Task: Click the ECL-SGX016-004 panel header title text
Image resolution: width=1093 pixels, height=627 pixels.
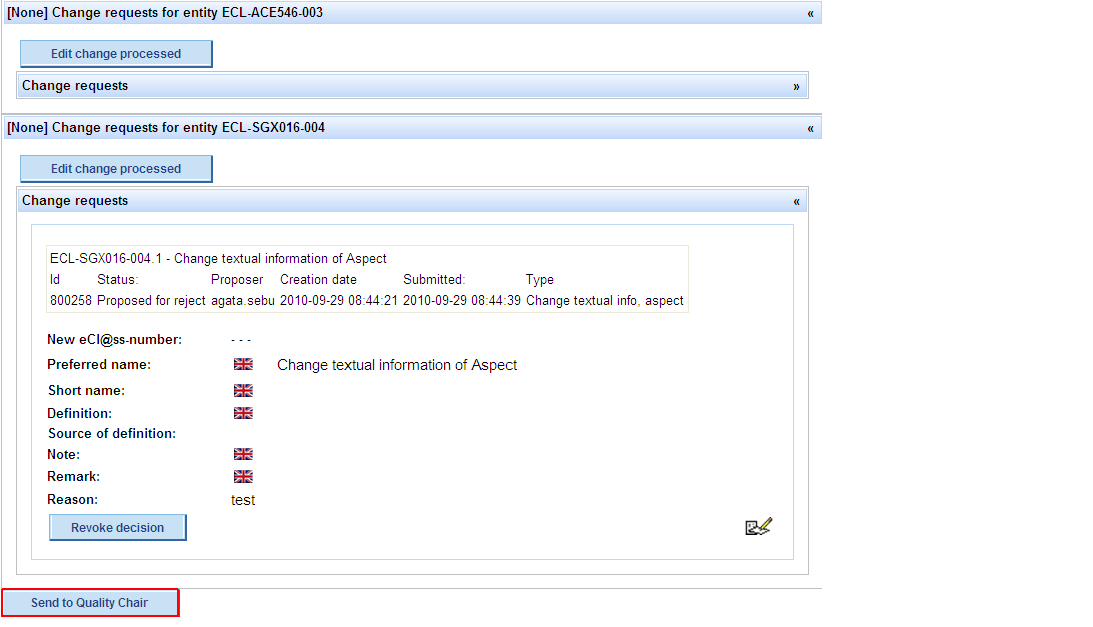Action: pos(166,128)
